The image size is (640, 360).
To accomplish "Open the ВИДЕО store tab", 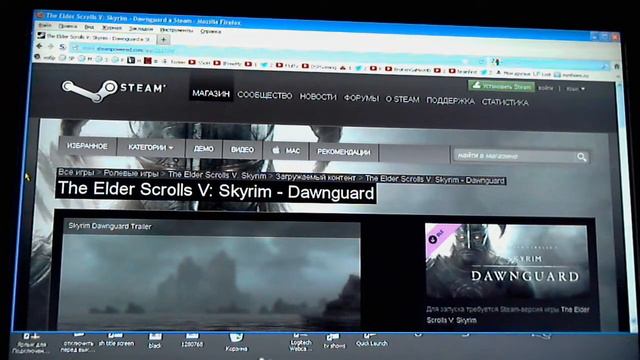I will click(242, 150).
